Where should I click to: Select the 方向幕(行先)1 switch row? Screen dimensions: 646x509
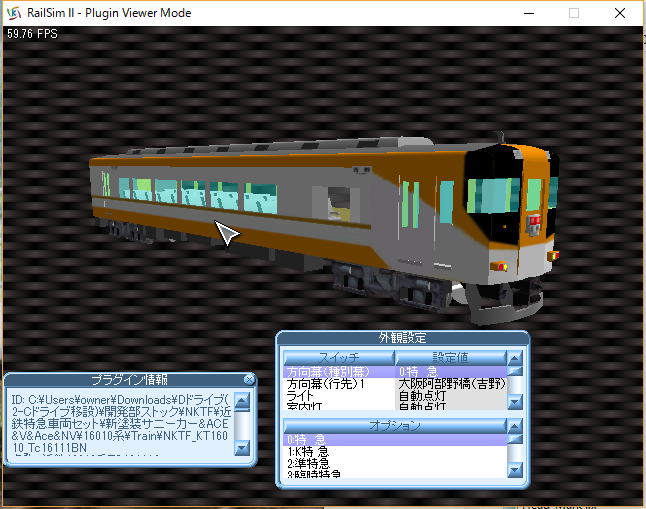pyautogui.click(x=339, y=384)
